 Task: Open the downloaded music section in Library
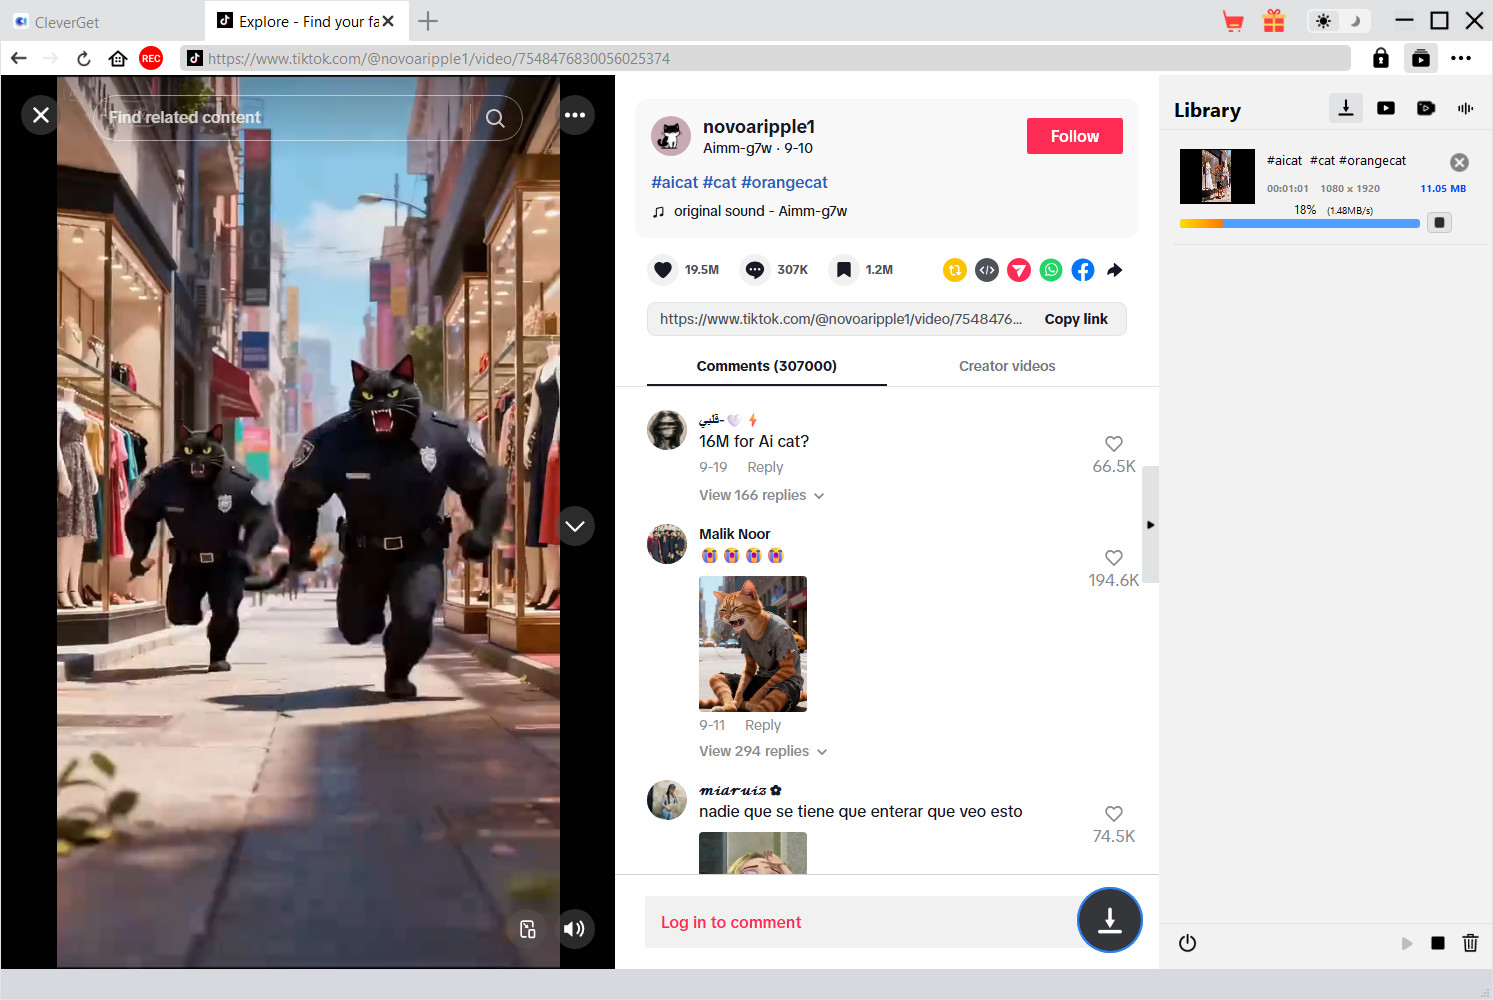tap(1465, 108)
